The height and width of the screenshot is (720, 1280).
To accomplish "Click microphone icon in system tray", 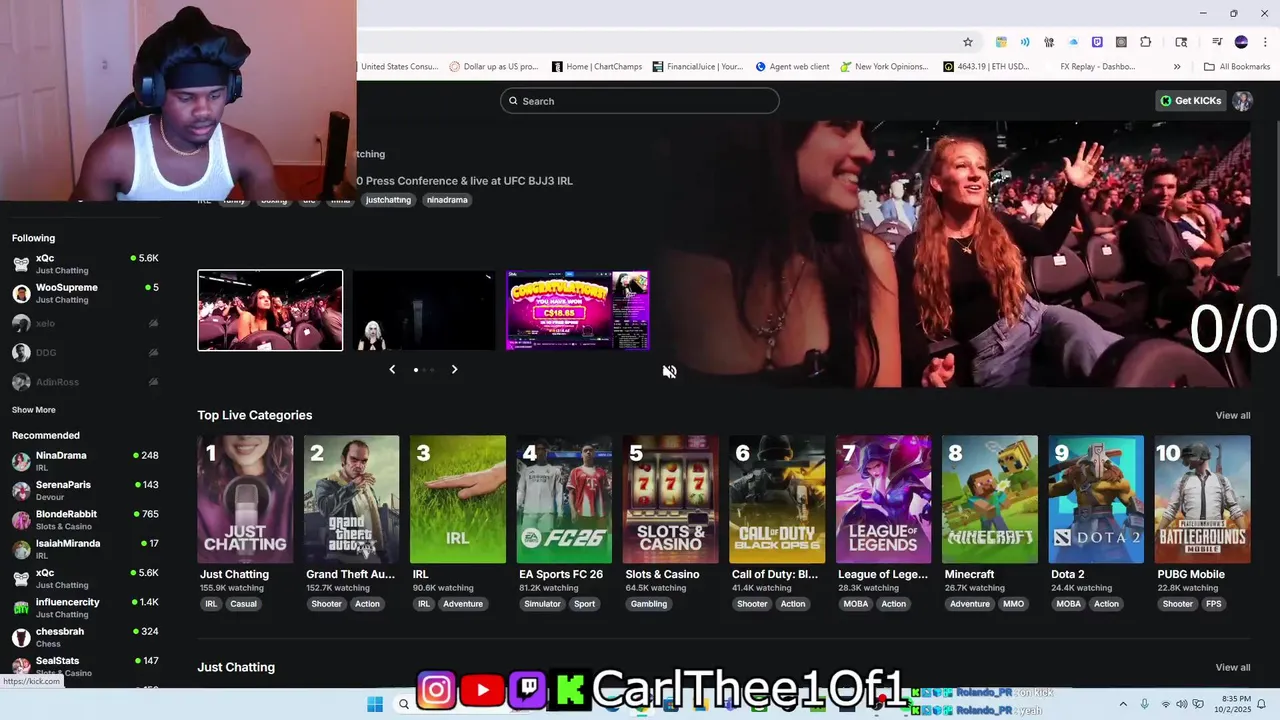I will [1145, 705].
